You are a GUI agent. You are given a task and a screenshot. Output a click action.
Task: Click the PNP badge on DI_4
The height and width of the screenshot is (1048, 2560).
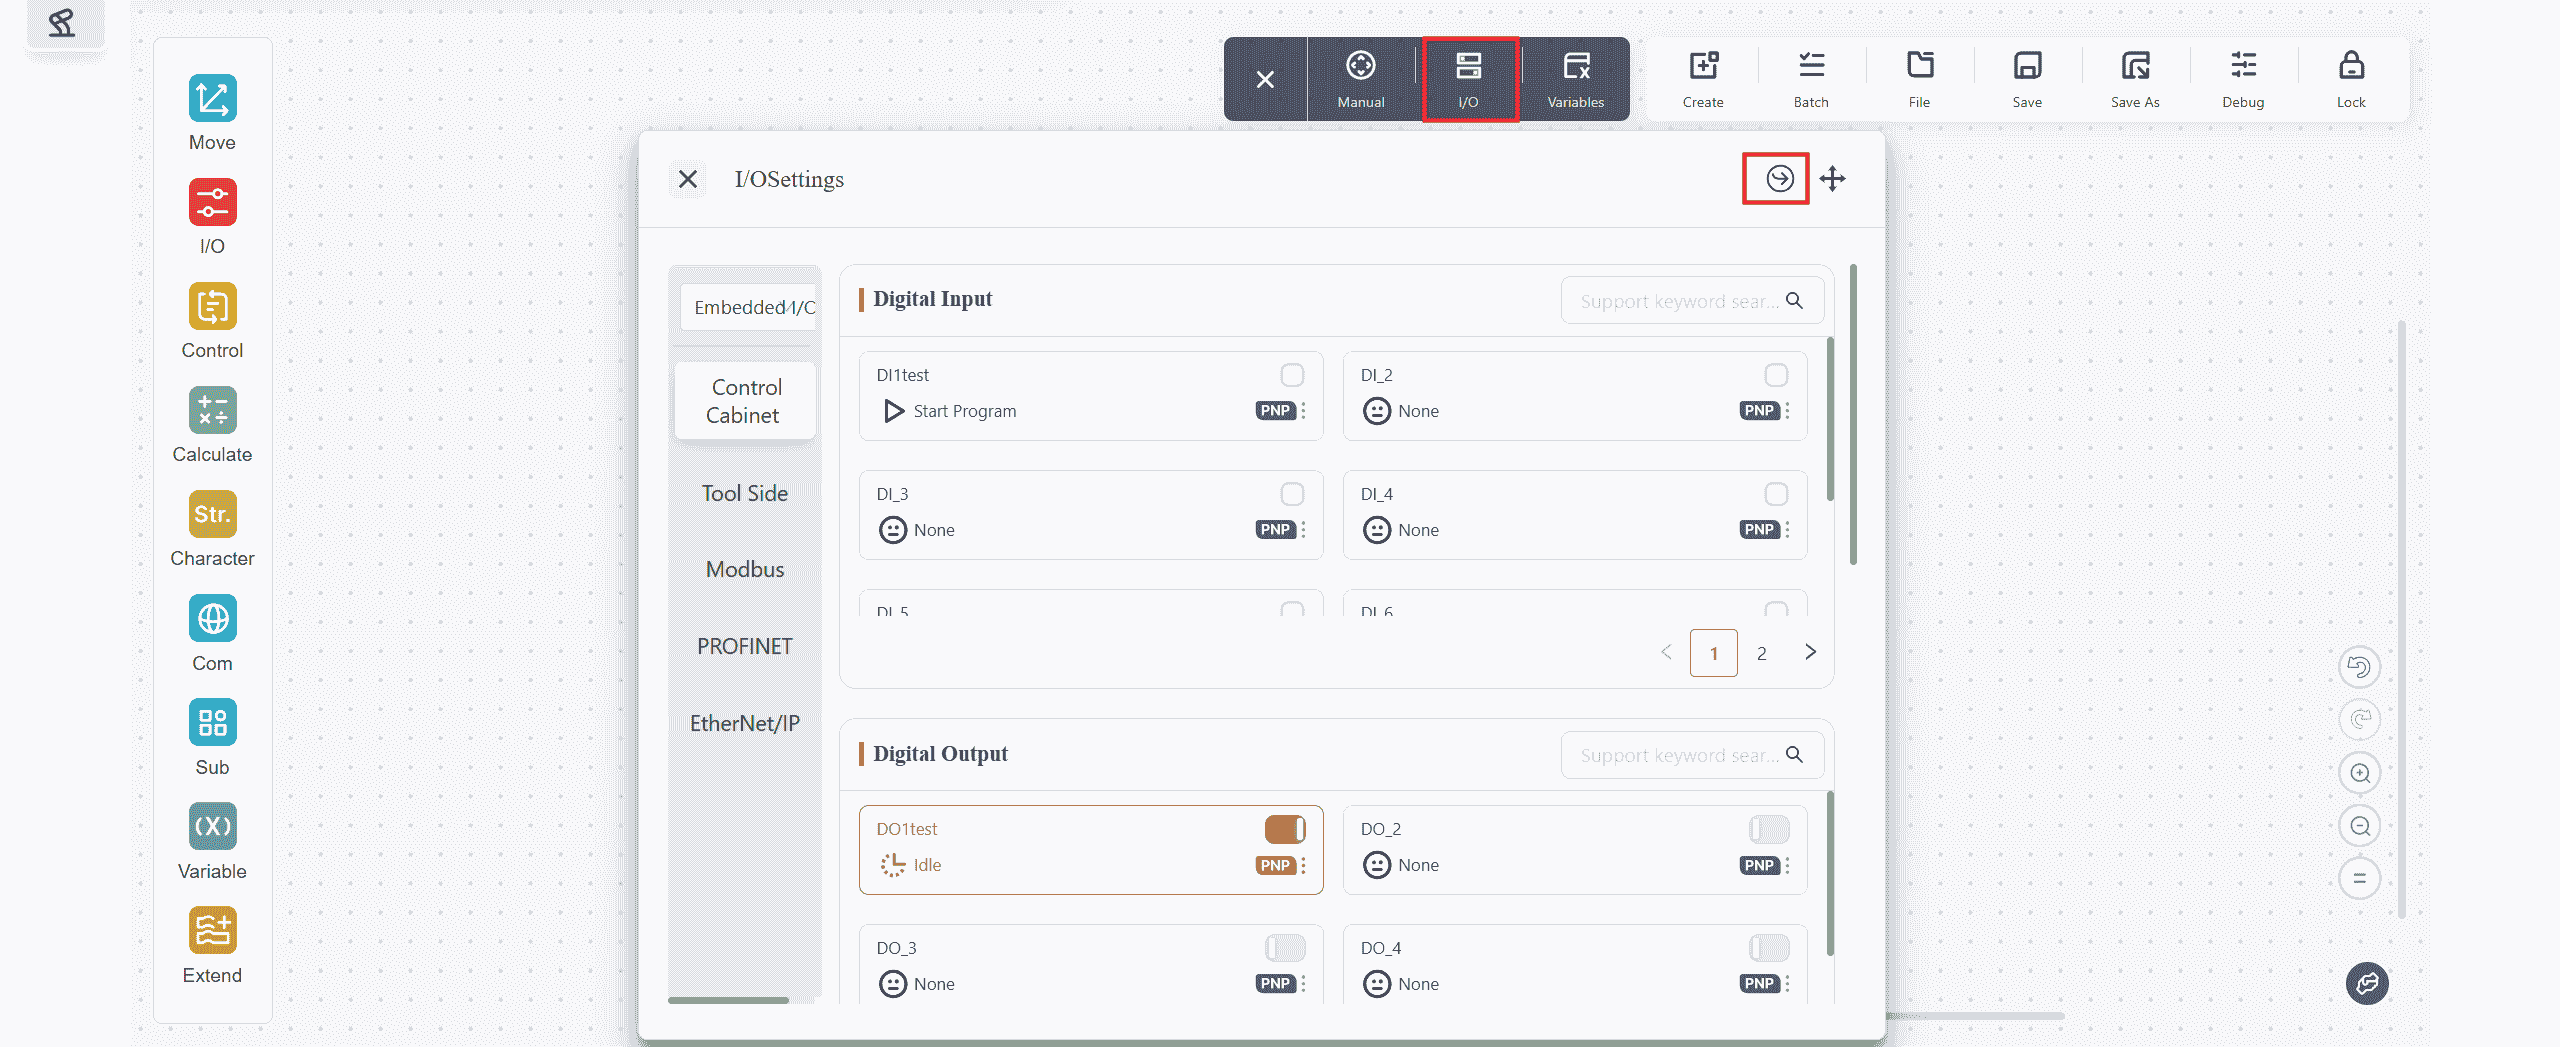click(1757, 530)
